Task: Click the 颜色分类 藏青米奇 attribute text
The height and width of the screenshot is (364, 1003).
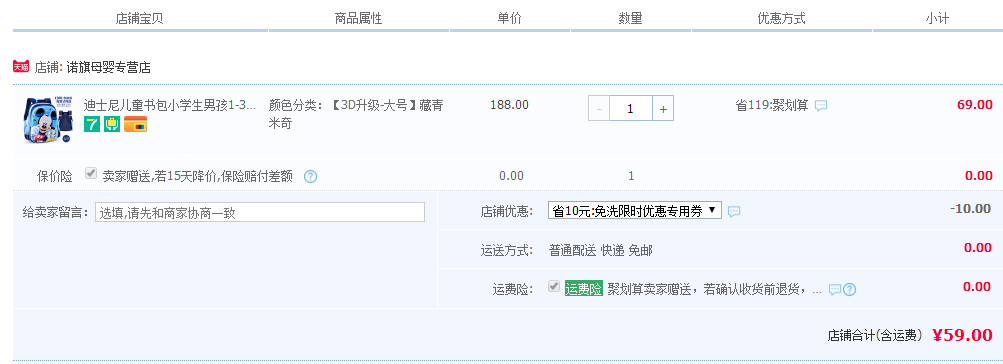Action: [356, 115]
